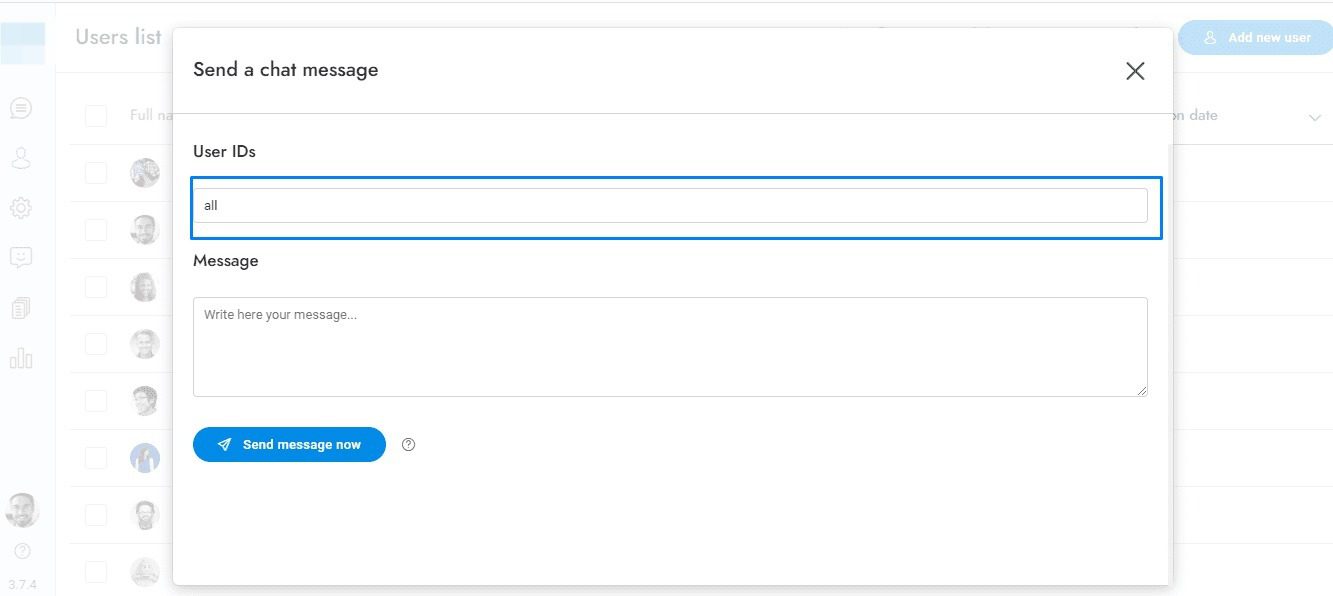
Task: Open the Chatbot smiley-face sidebar icon
Action: pyautogui.click(x=20, y=258)
